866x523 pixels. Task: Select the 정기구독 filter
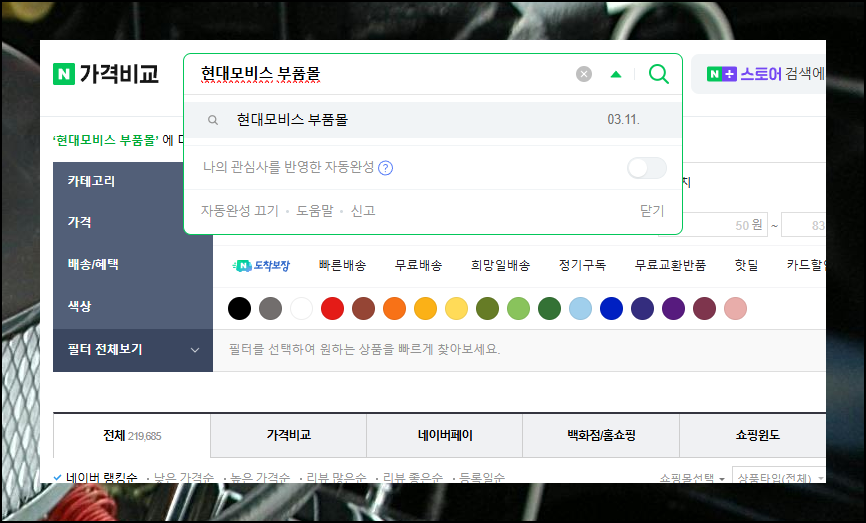pos(582,266)
